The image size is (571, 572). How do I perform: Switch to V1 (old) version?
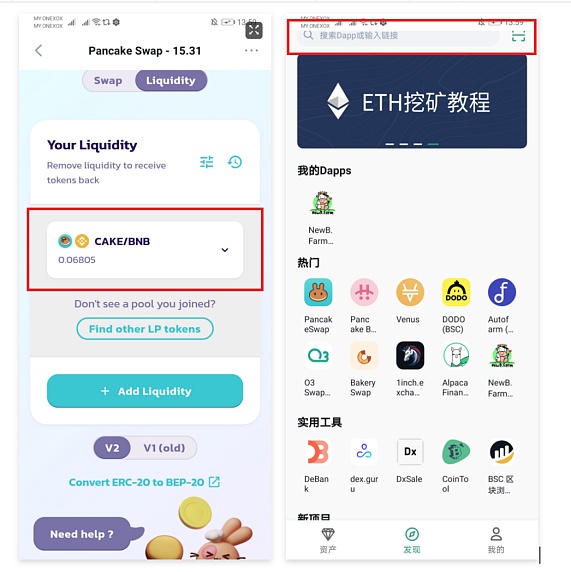coord(164,448)
